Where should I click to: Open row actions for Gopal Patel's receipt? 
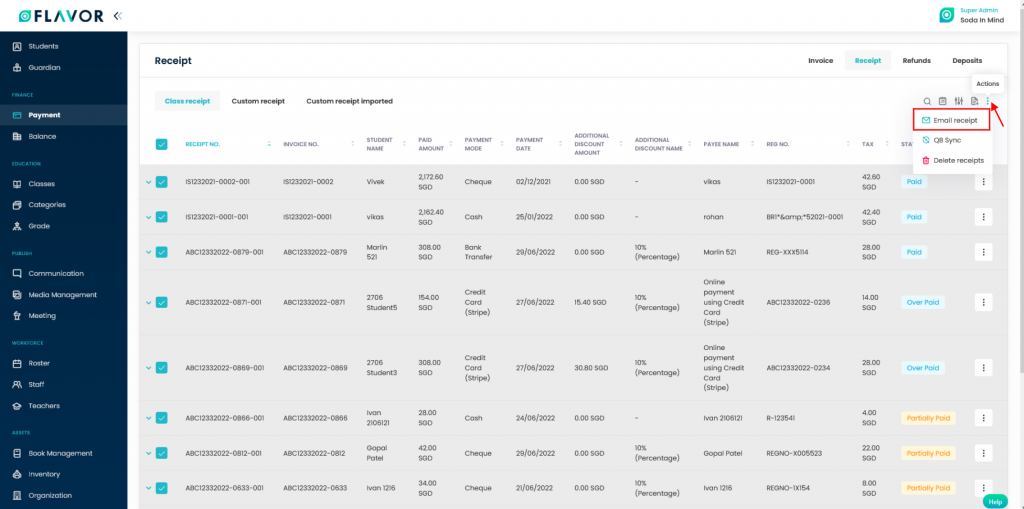[983, 453]
